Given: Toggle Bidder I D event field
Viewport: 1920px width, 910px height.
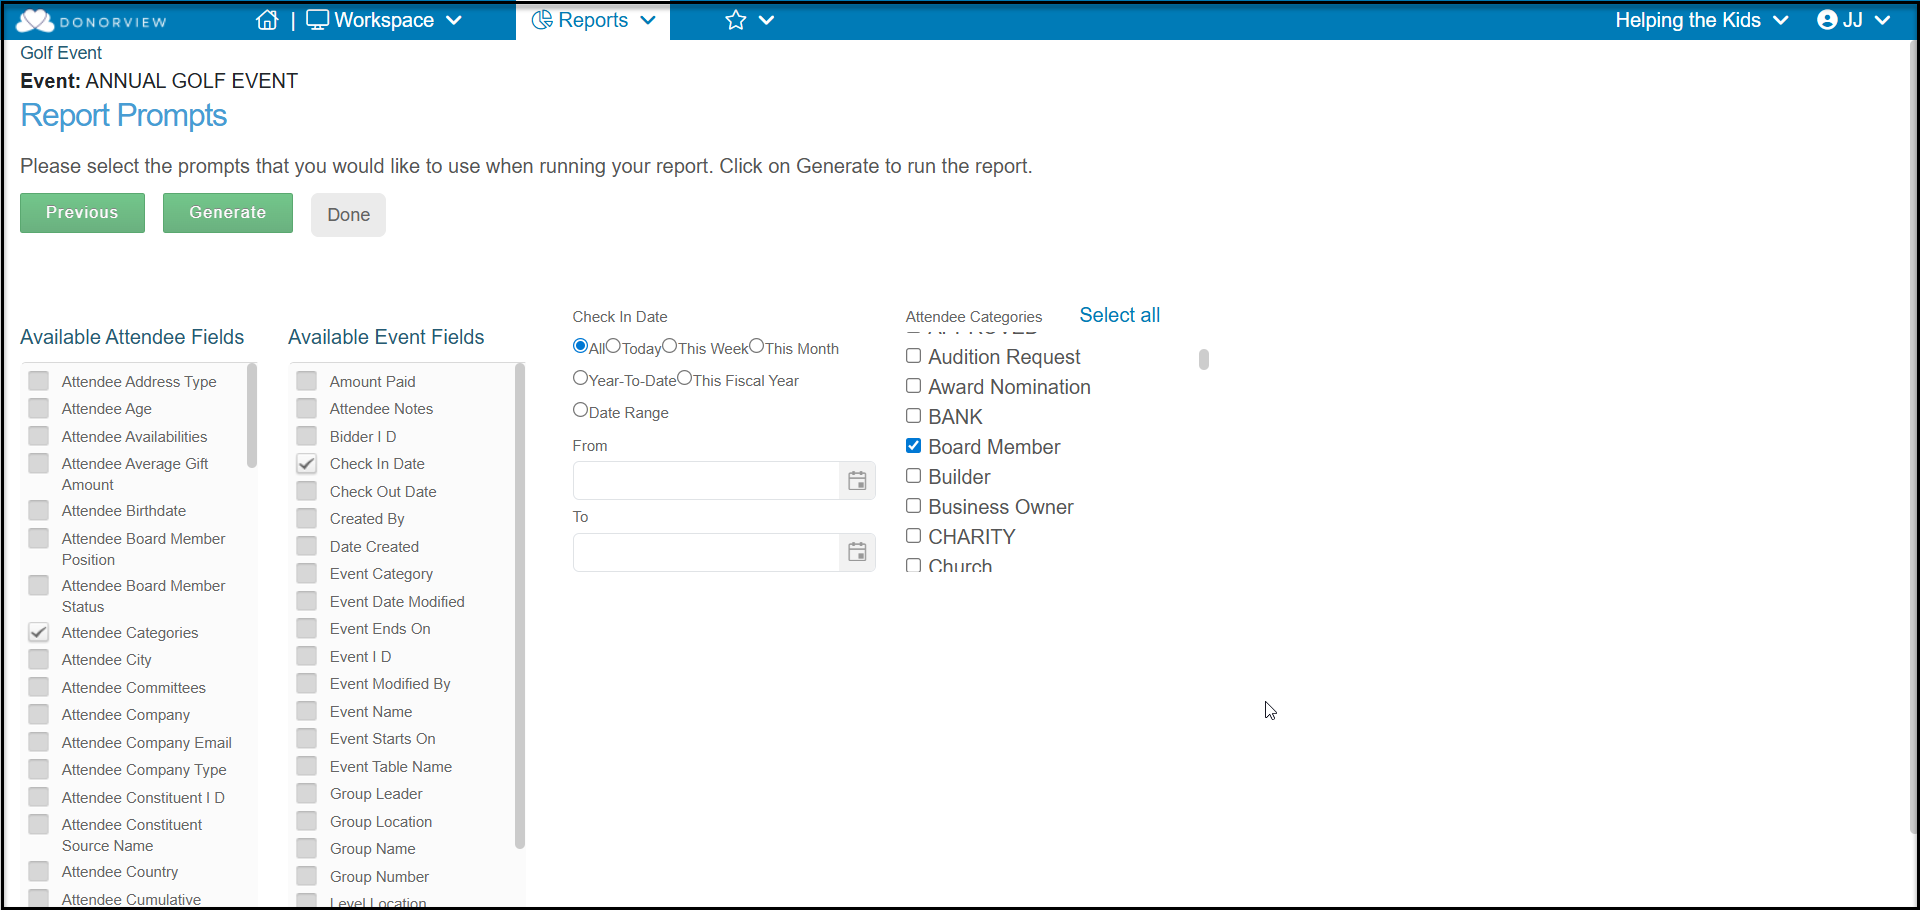Looking at the screenshot, I should click(307, 436).
